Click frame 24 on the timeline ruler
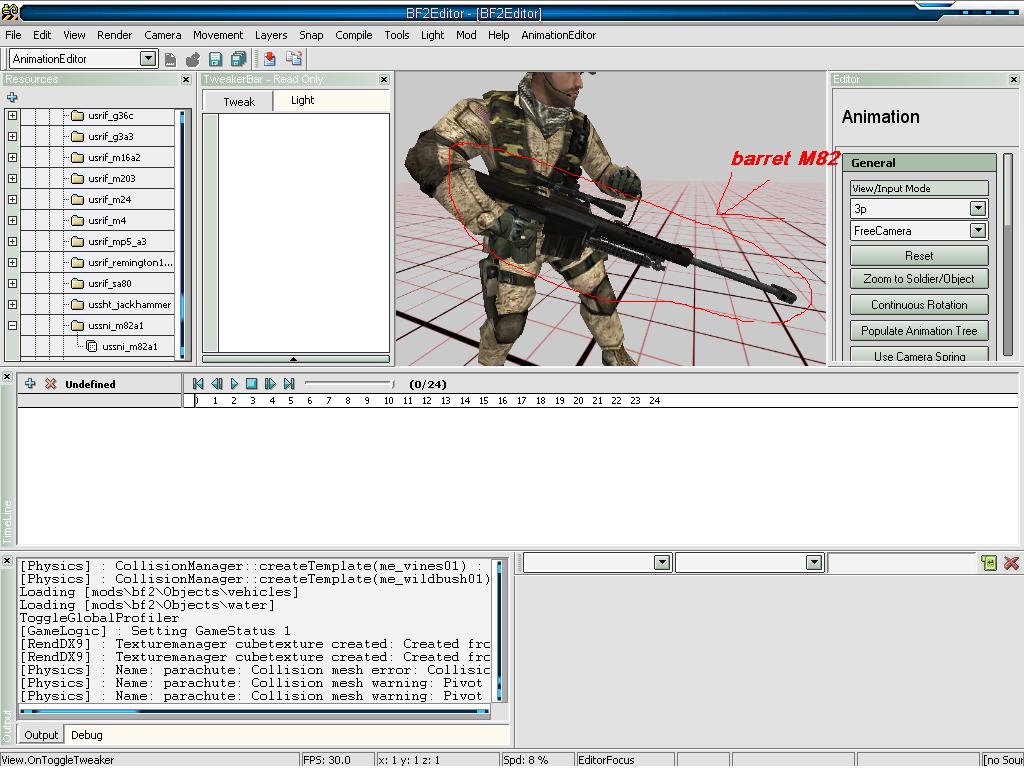 (x=654, y=401)
